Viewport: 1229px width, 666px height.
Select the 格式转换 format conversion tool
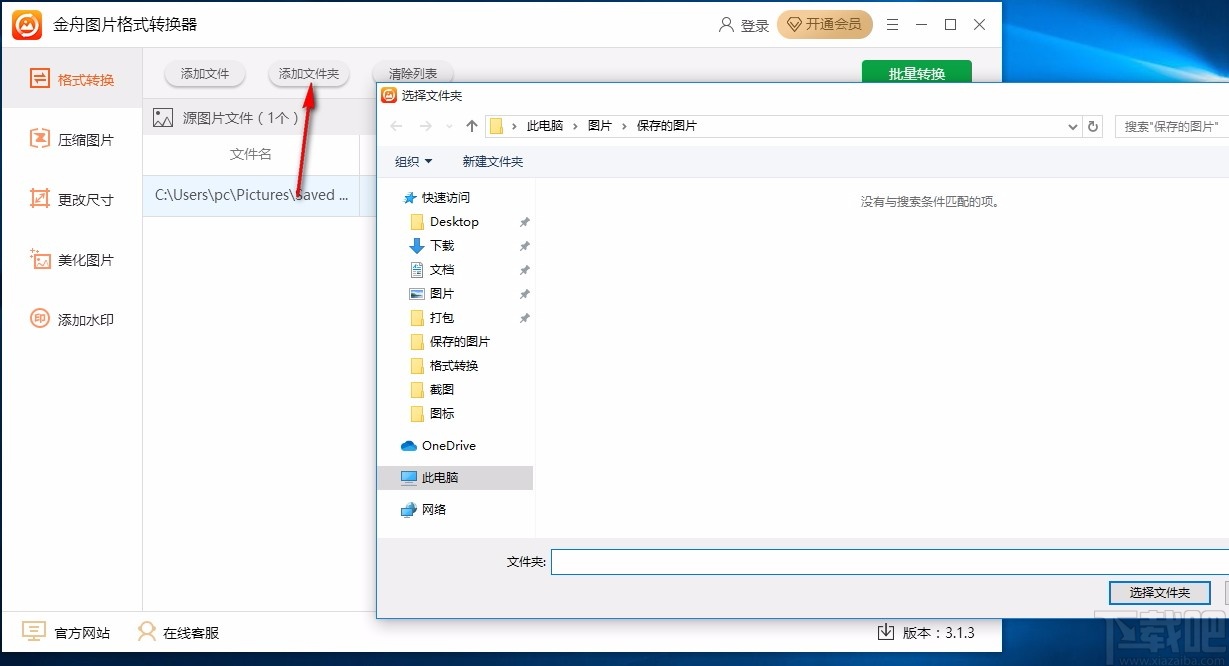(75, 79)
